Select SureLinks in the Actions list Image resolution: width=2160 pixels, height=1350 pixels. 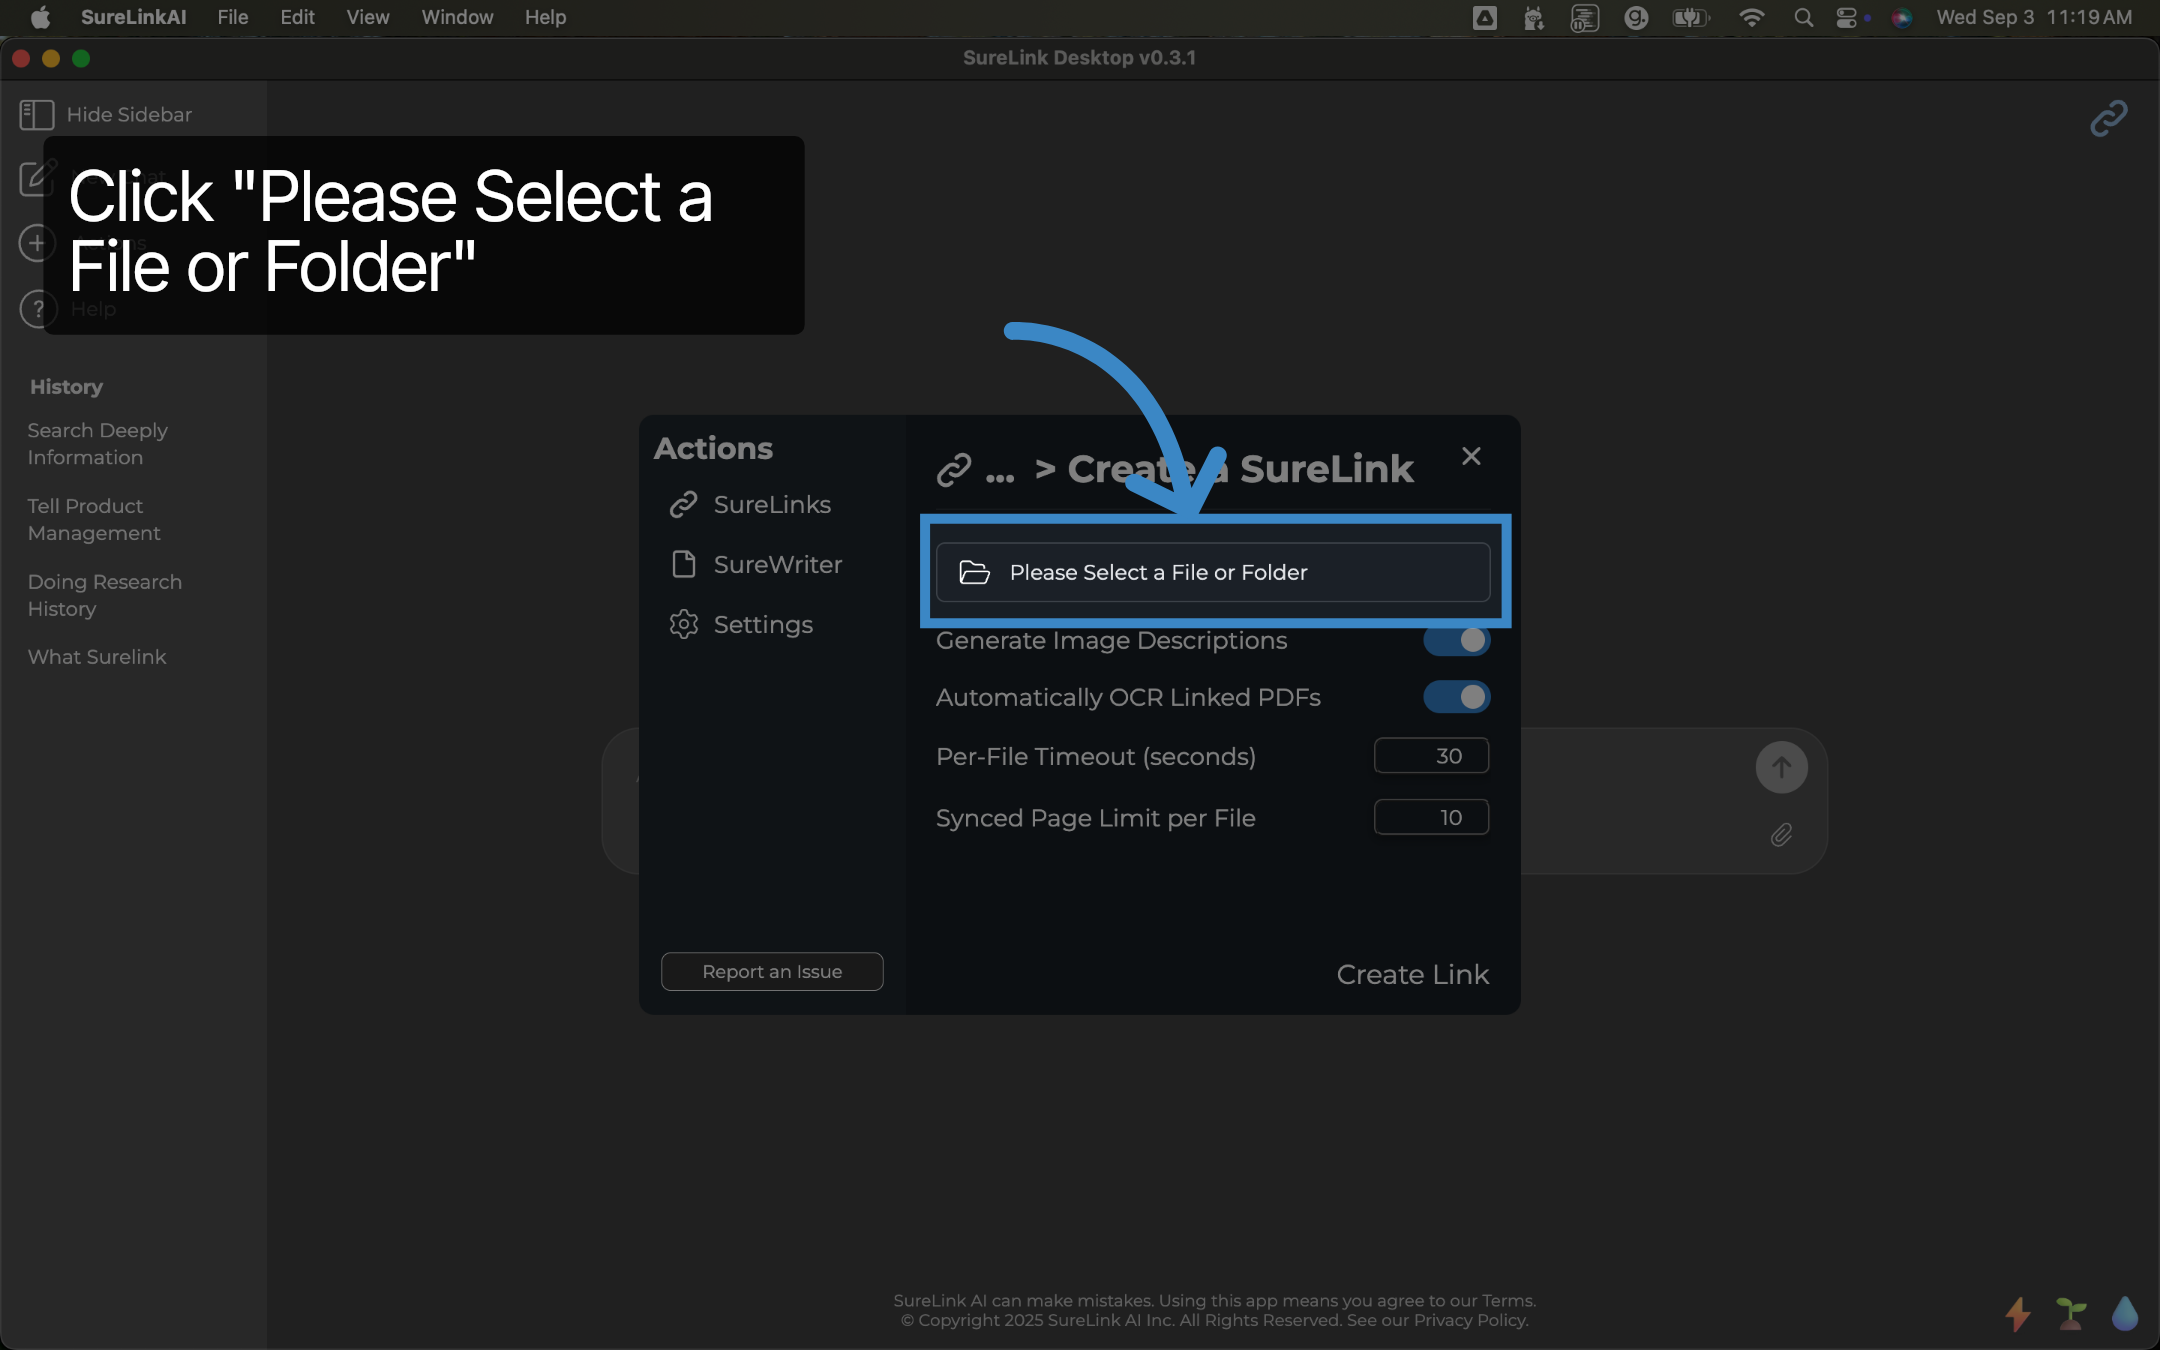(751, 505)
